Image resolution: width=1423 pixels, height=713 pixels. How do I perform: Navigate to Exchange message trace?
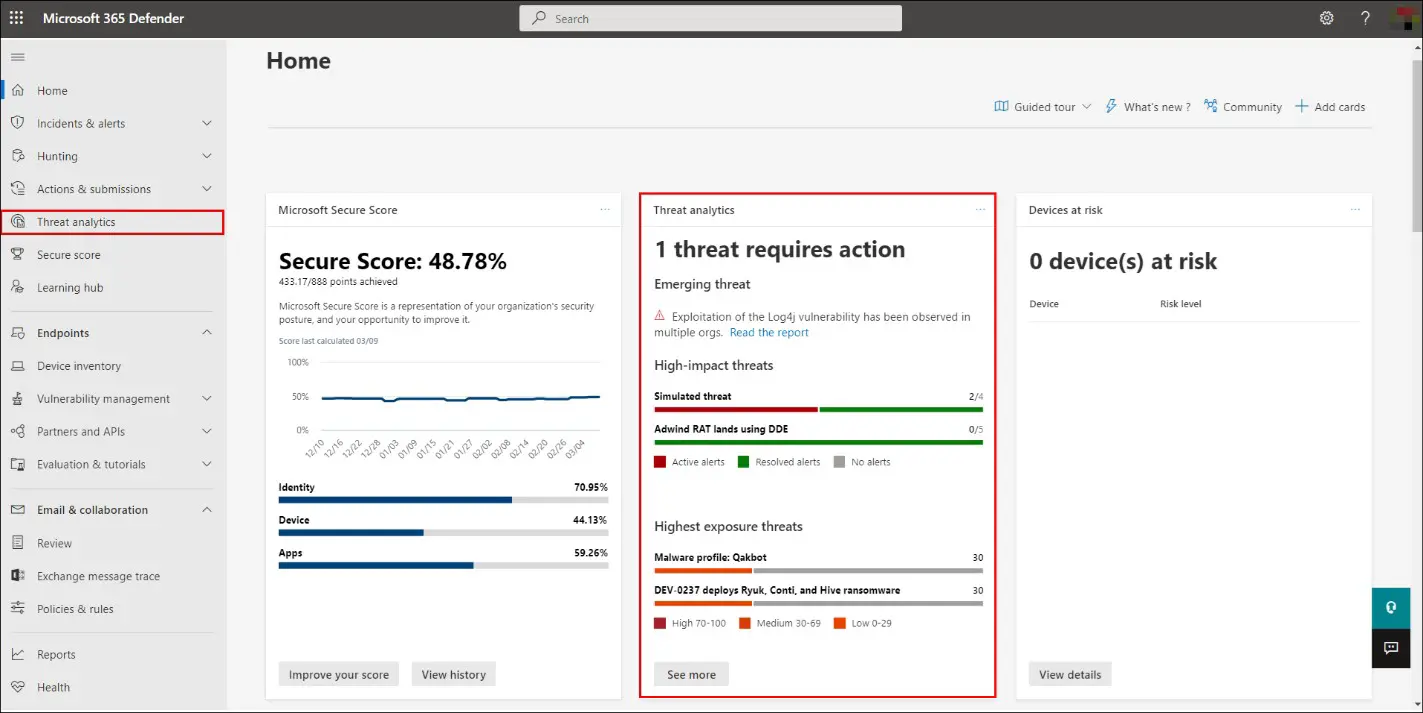click(100, 575)
